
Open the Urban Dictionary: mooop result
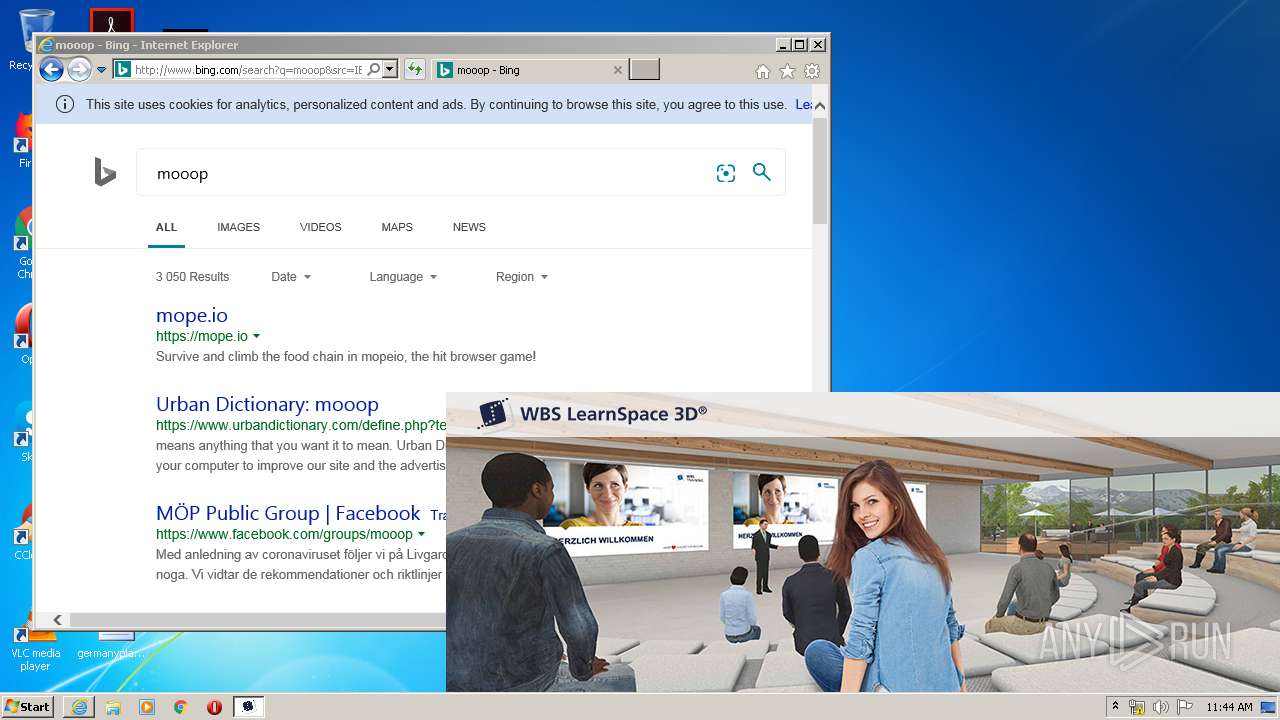267,404
